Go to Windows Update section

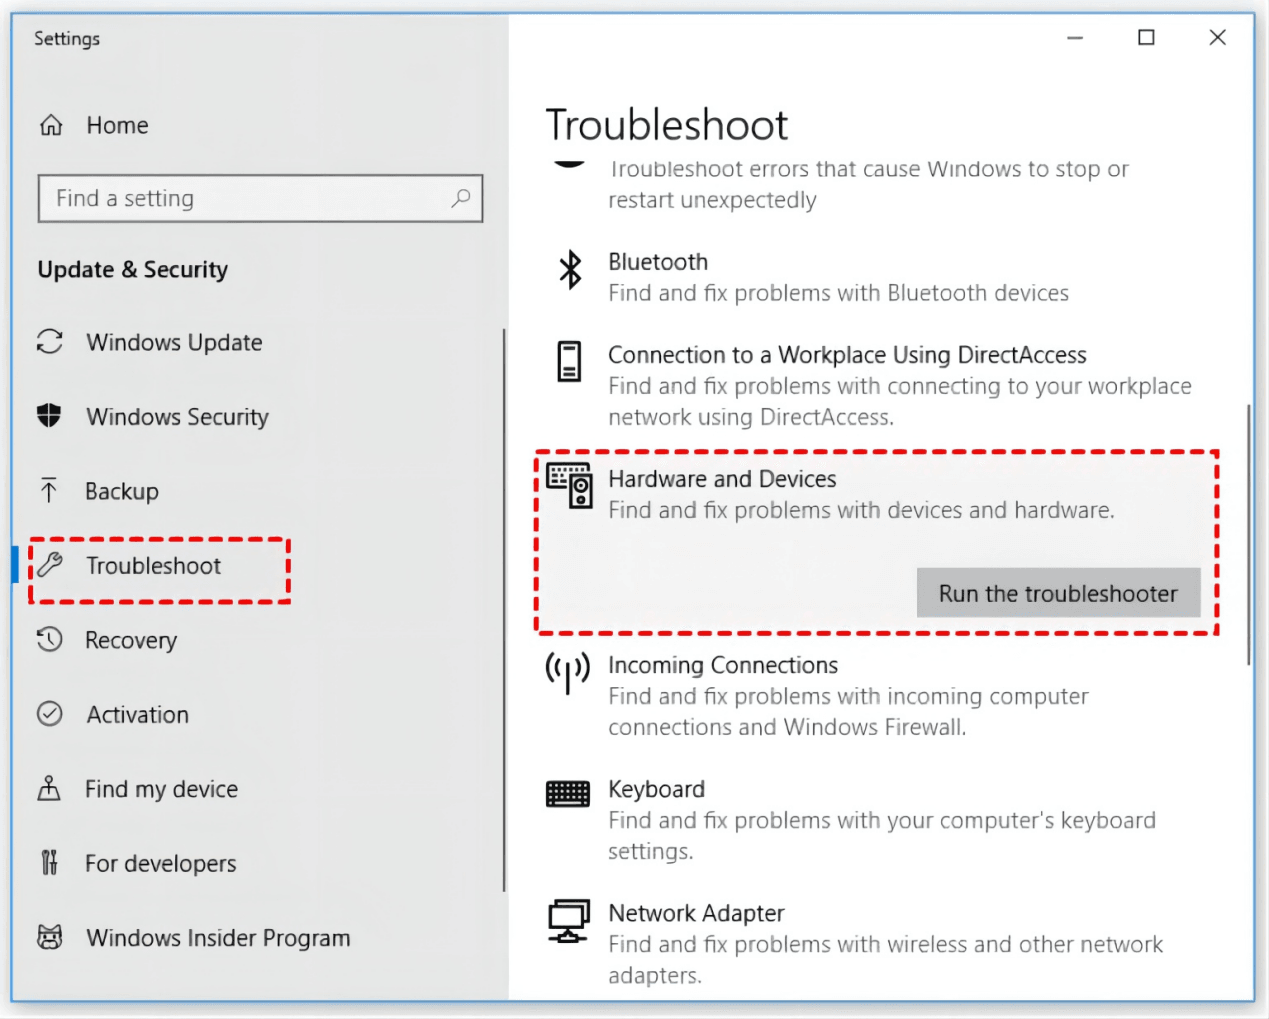click(x=174, y=342)
